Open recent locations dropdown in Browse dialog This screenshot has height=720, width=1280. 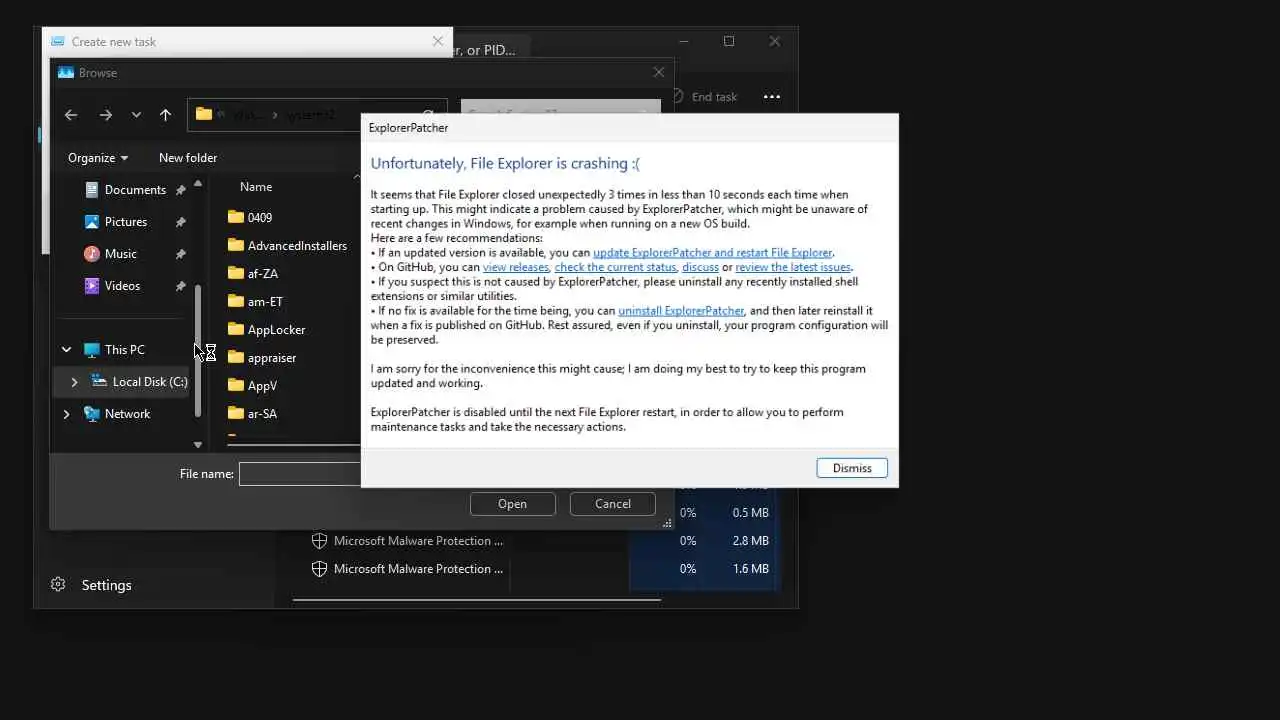coord(136,115)
